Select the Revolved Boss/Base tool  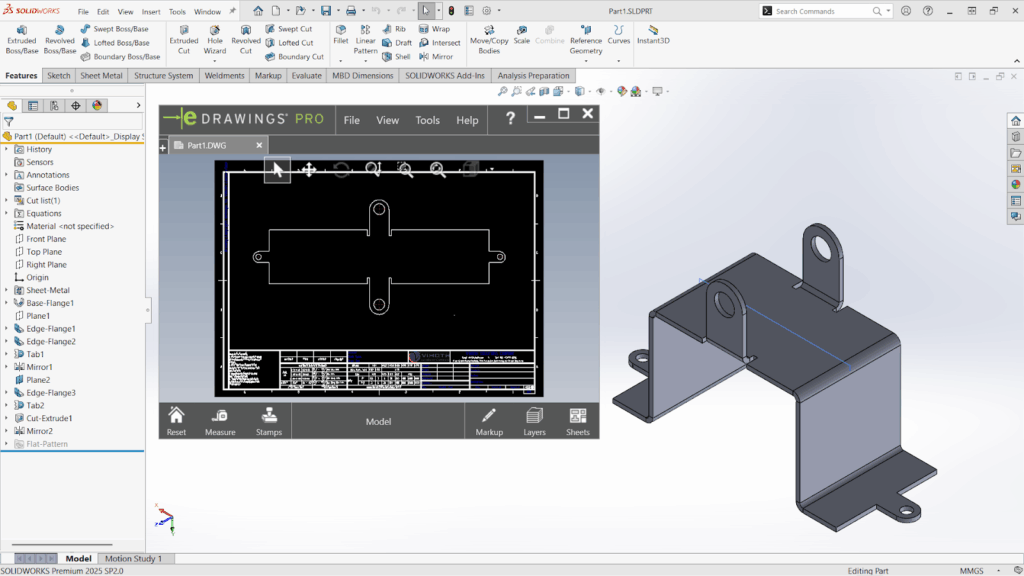59,40
